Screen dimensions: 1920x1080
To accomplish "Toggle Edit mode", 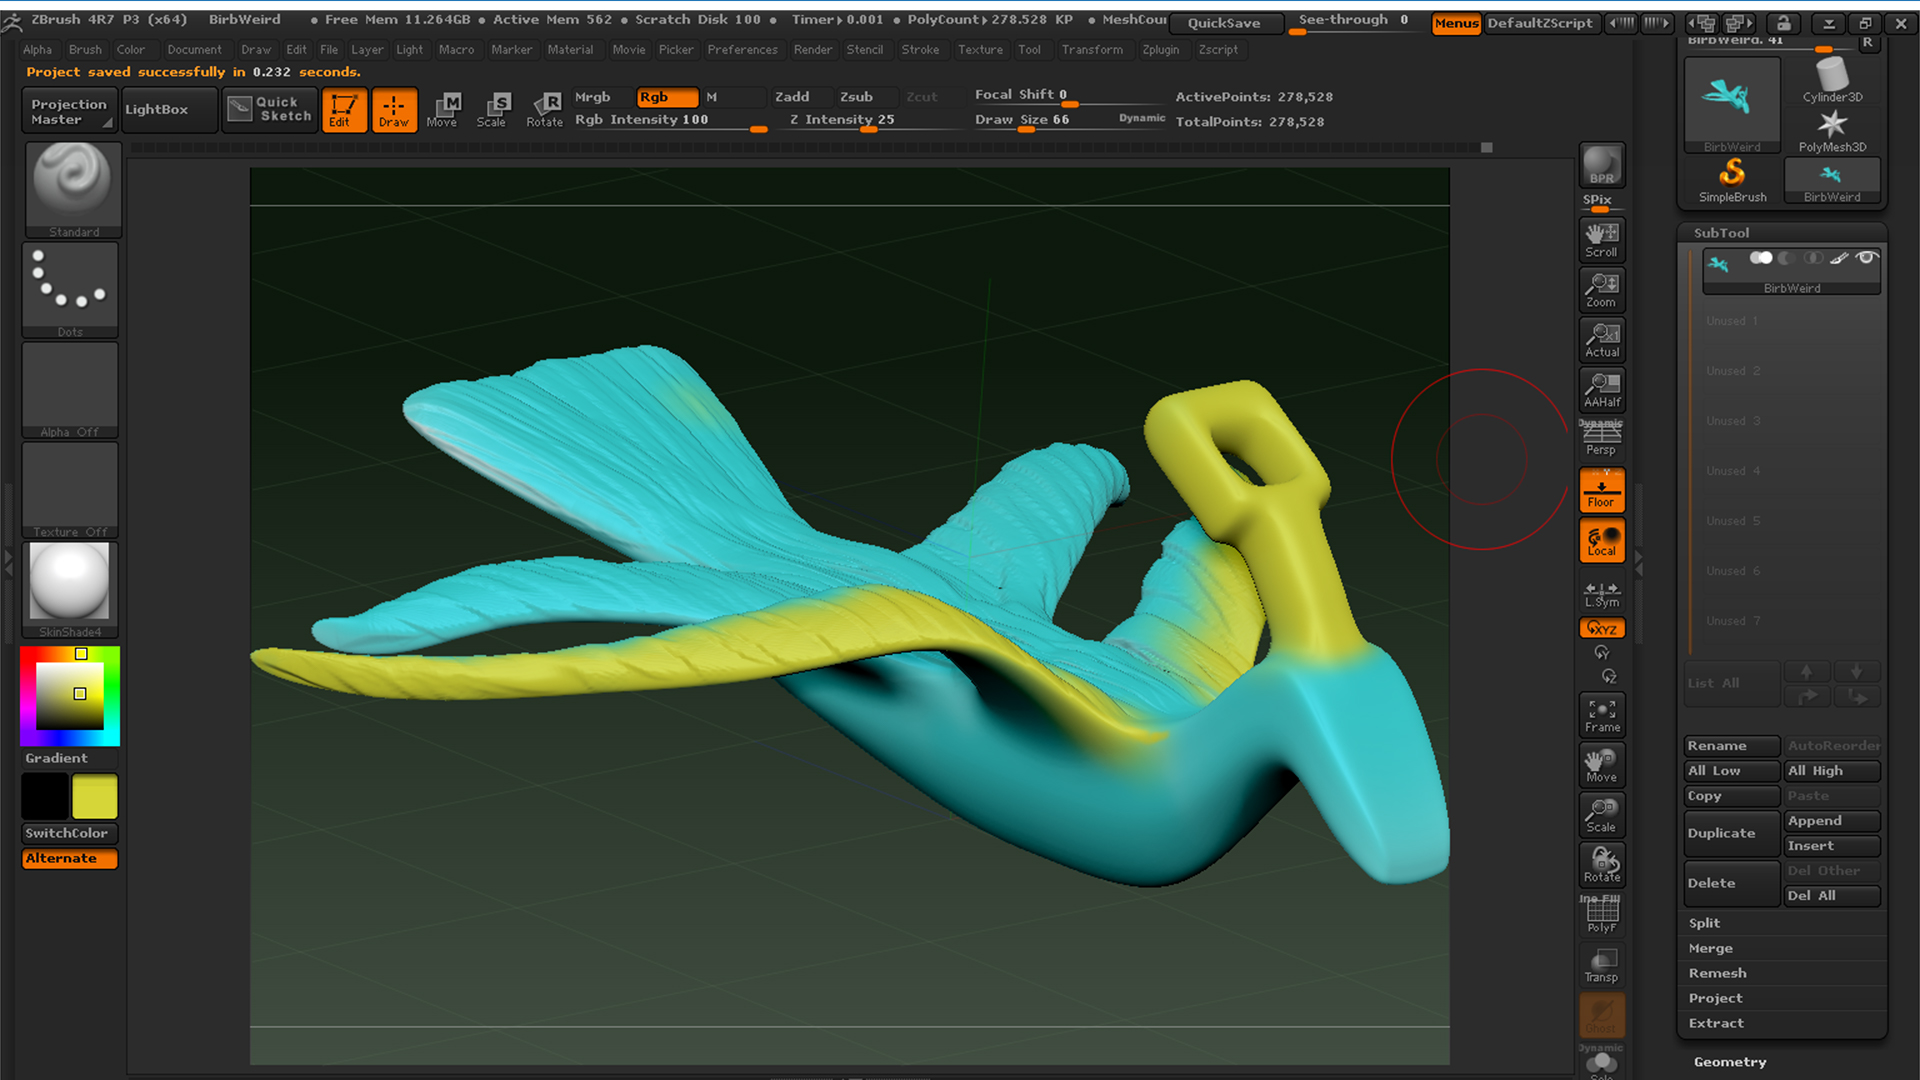I will coord(344,110).
